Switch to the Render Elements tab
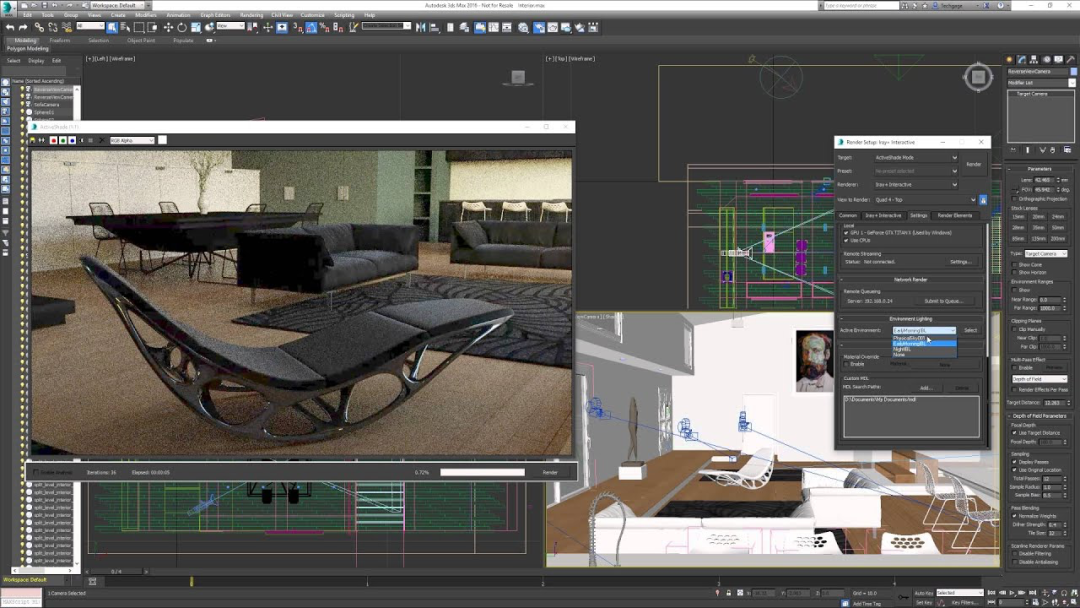The width and height of the screenshot is (1080, 608). click(954, 215)
